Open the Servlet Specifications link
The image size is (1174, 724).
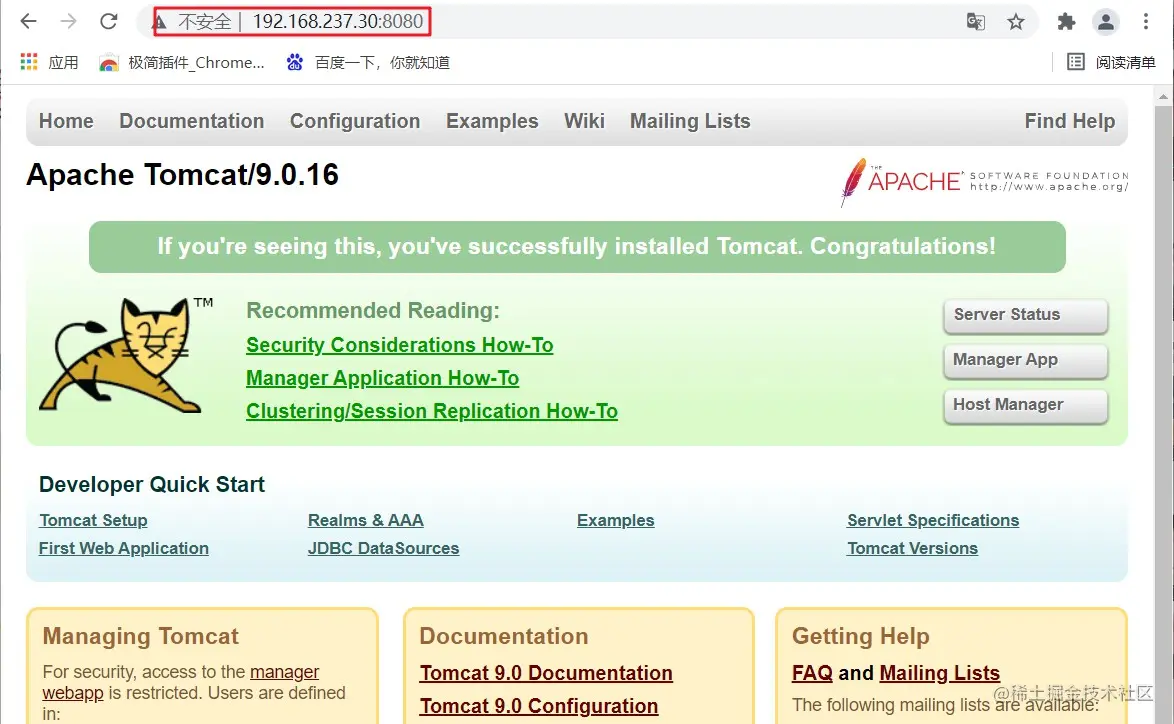pos(933,520)
